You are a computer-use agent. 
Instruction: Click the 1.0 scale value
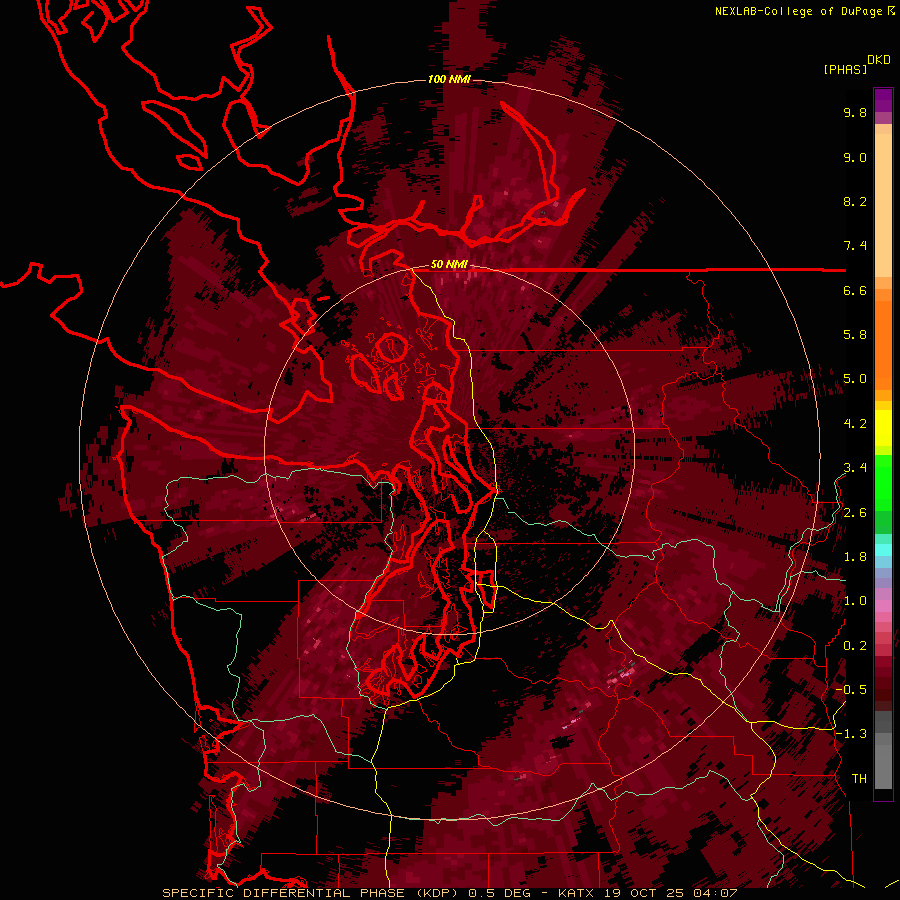(x=855, y=602)
